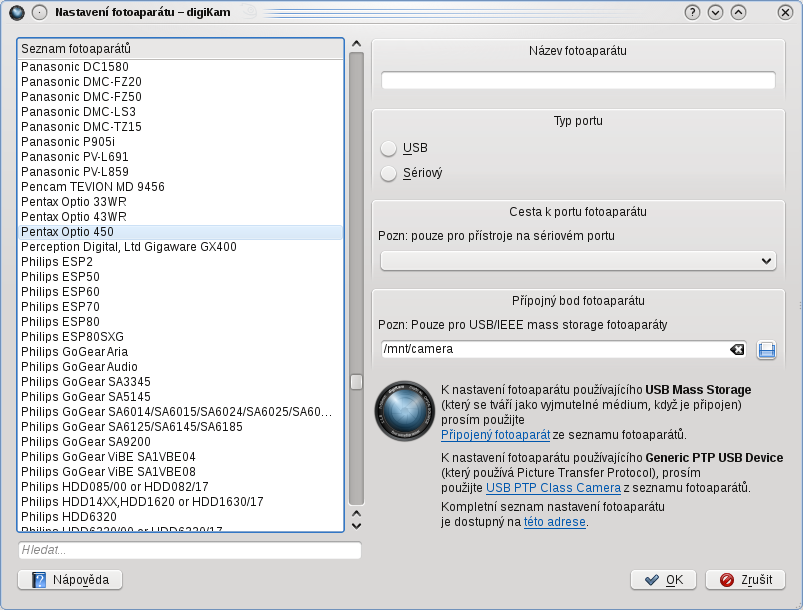
Task: Click the bottommost scroll-down arrow of the list
Action: tap(356, 526)
